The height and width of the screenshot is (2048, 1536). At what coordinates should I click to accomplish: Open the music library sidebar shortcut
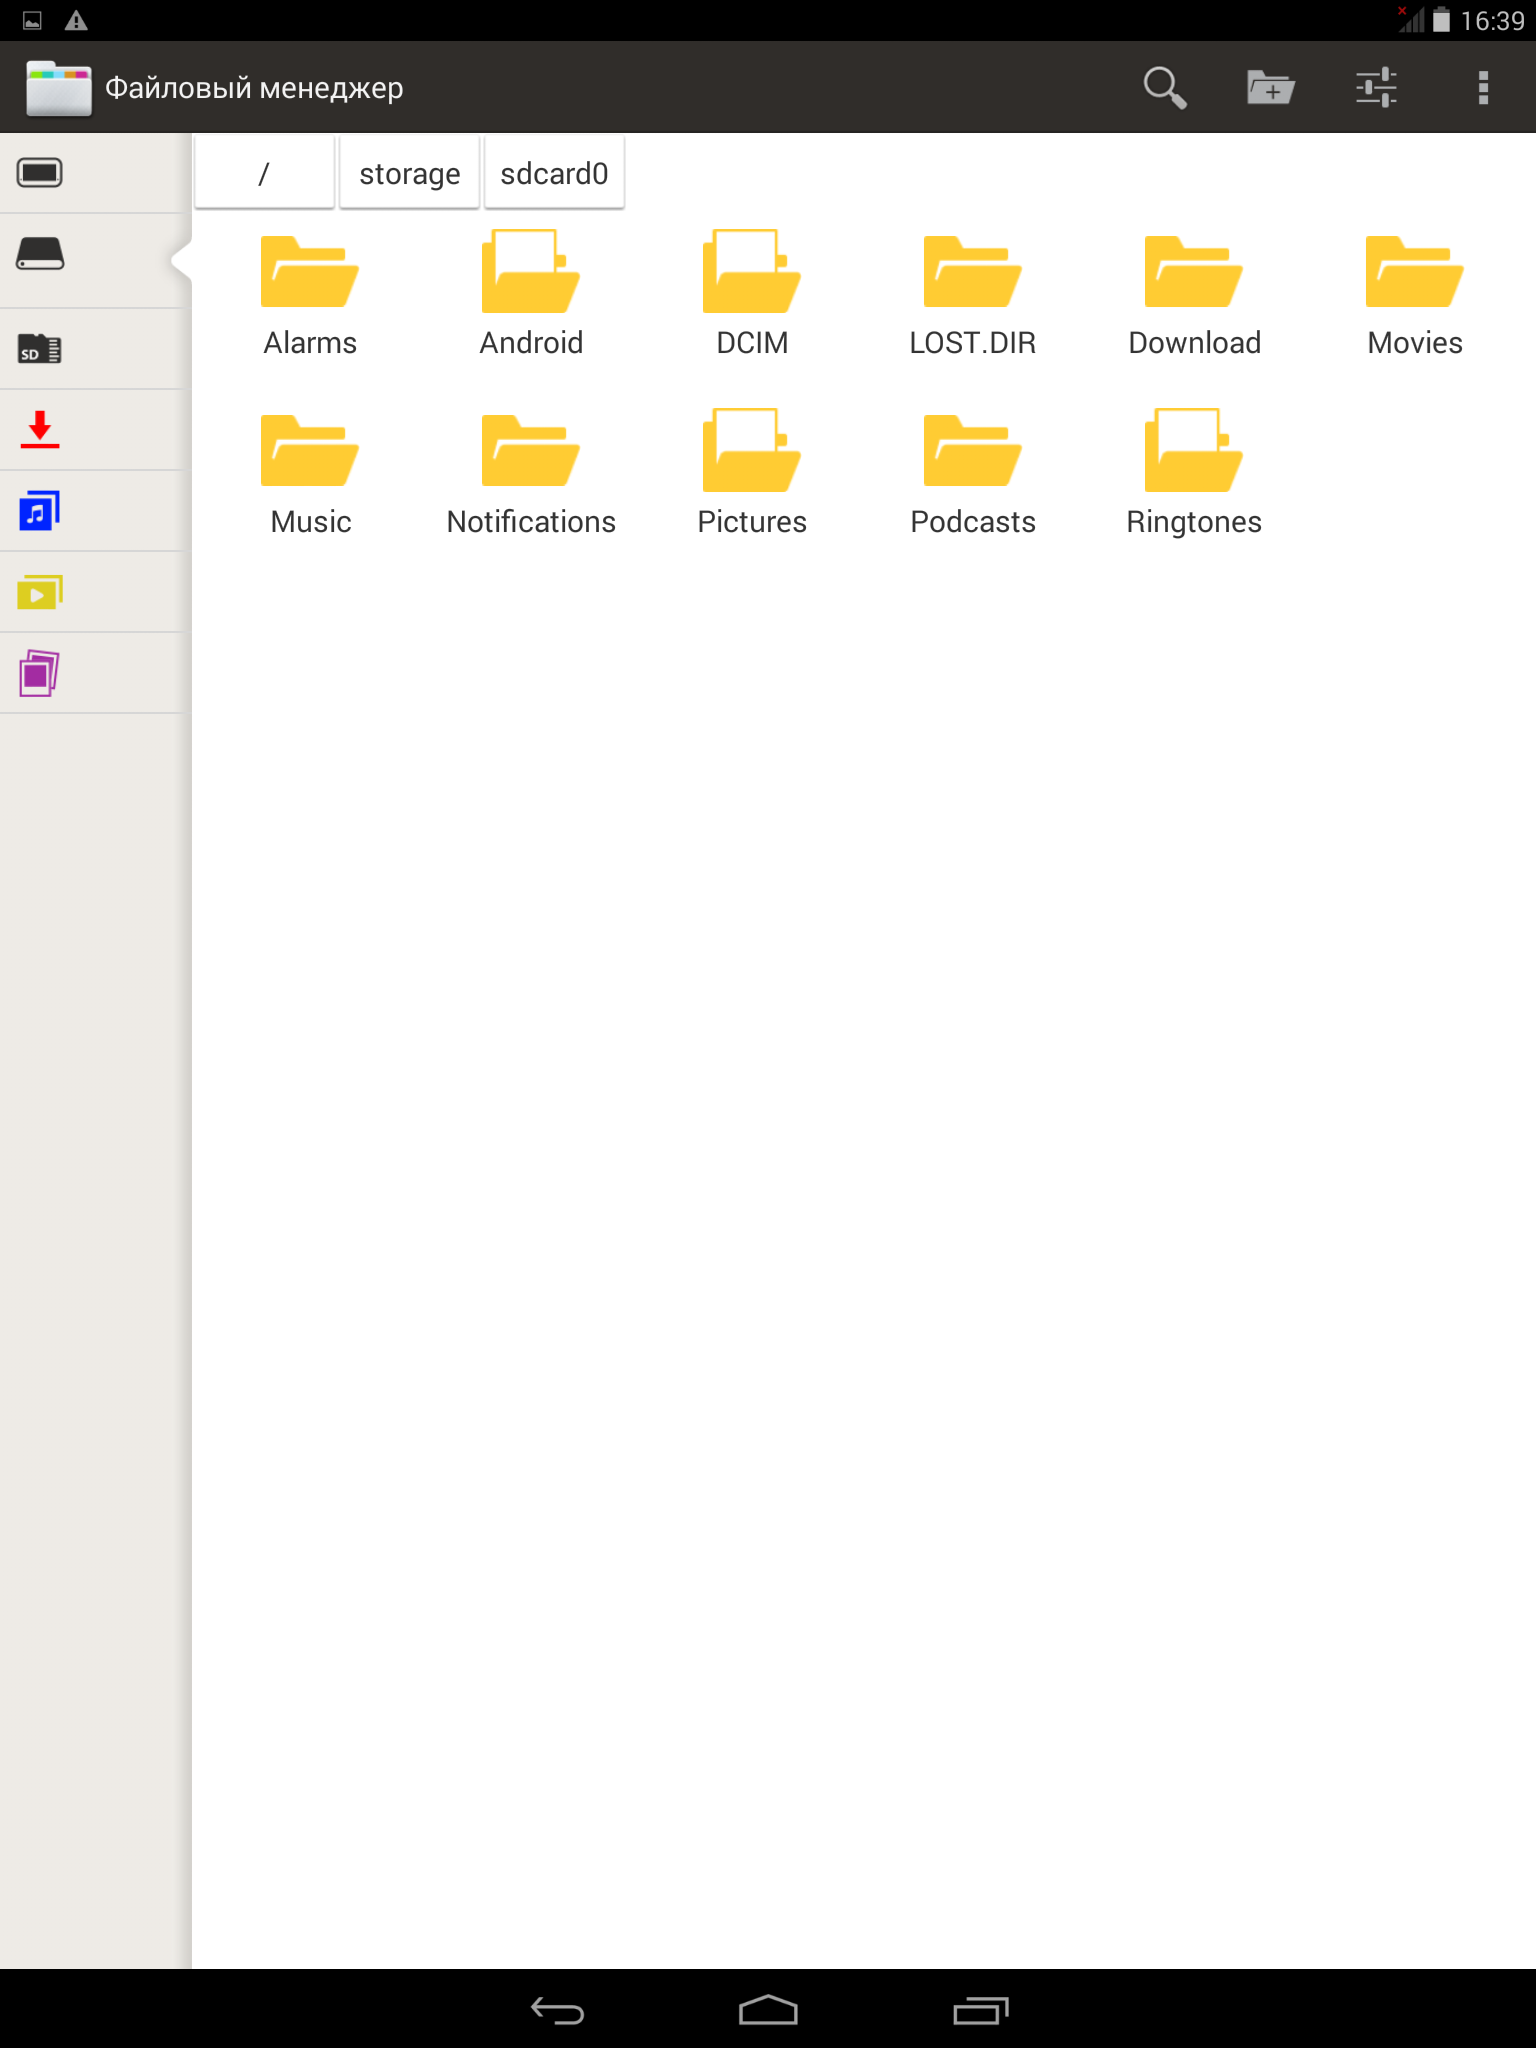click(40, 511)
